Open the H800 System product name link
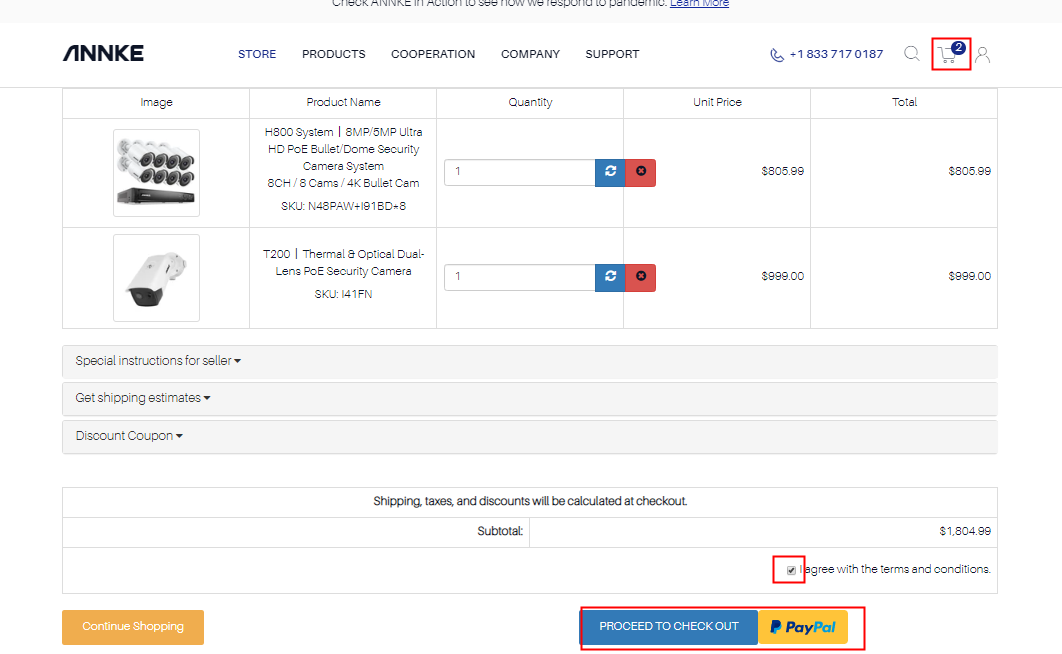The width and height of the screenshot is (1062, 654). (343, 158)
